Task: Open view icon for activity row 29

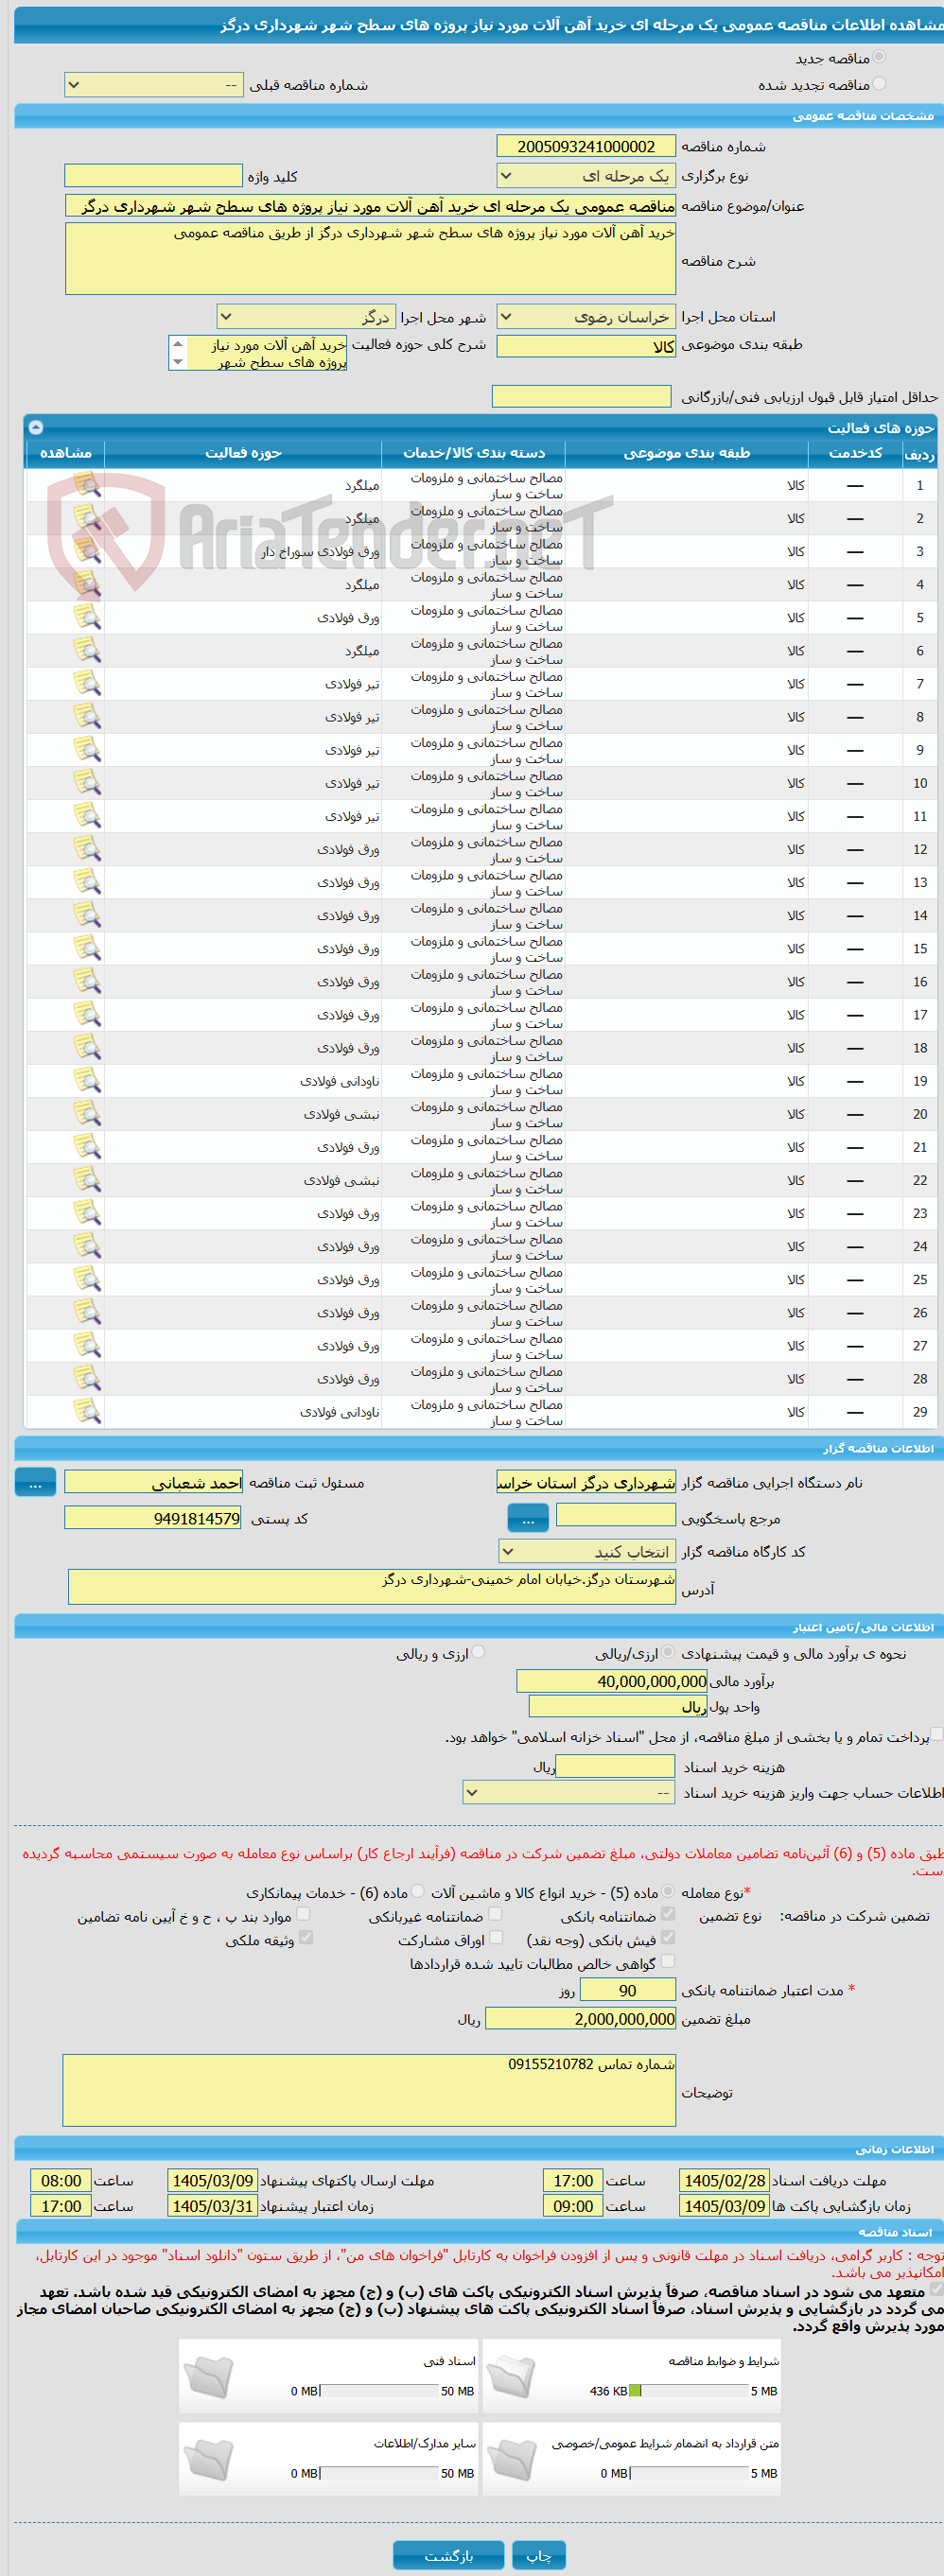Action: [87, 1412]
